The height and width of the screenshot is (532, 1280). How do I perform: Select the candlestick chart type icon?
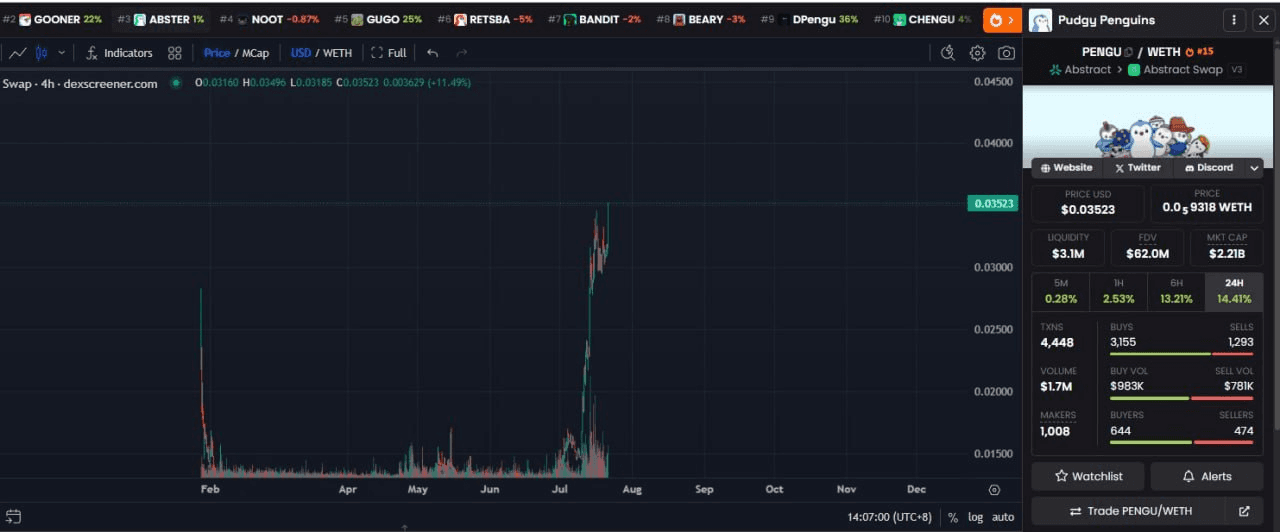42,53
